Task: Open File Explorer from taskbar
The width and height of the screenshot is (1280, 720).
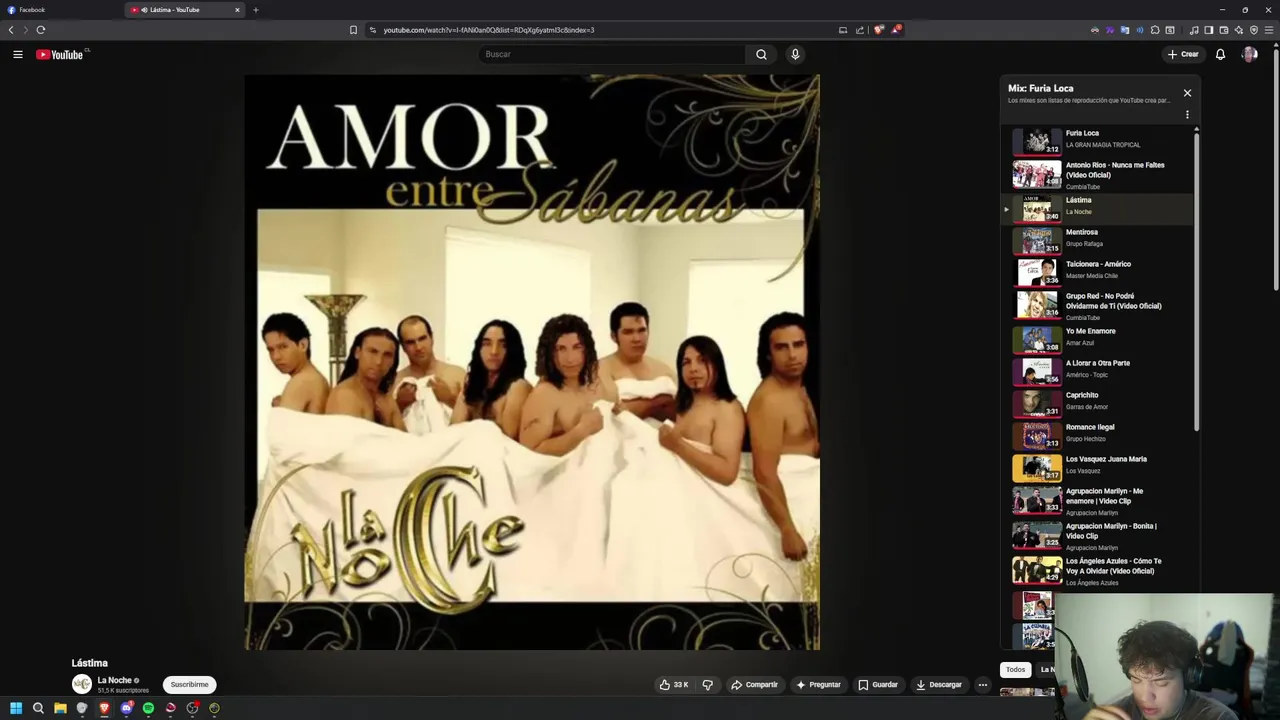Action: (60, 708)
